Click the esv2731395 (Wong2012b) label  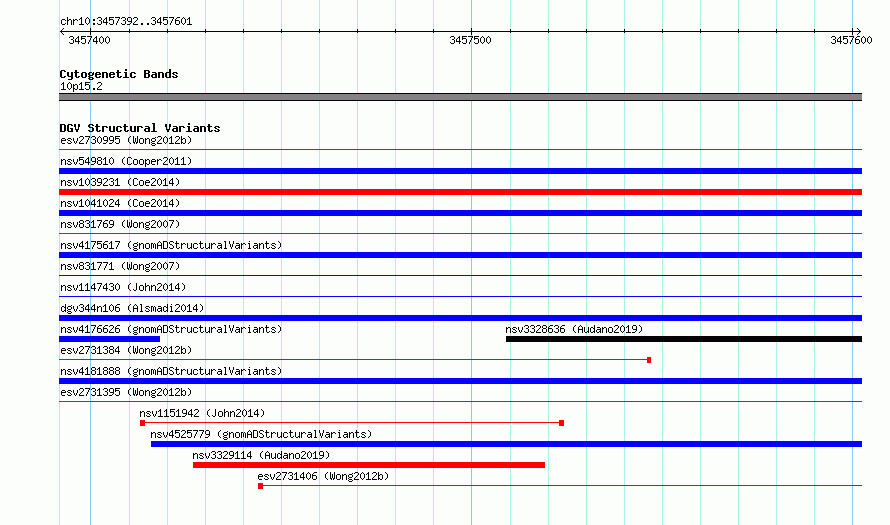(126, 392)
